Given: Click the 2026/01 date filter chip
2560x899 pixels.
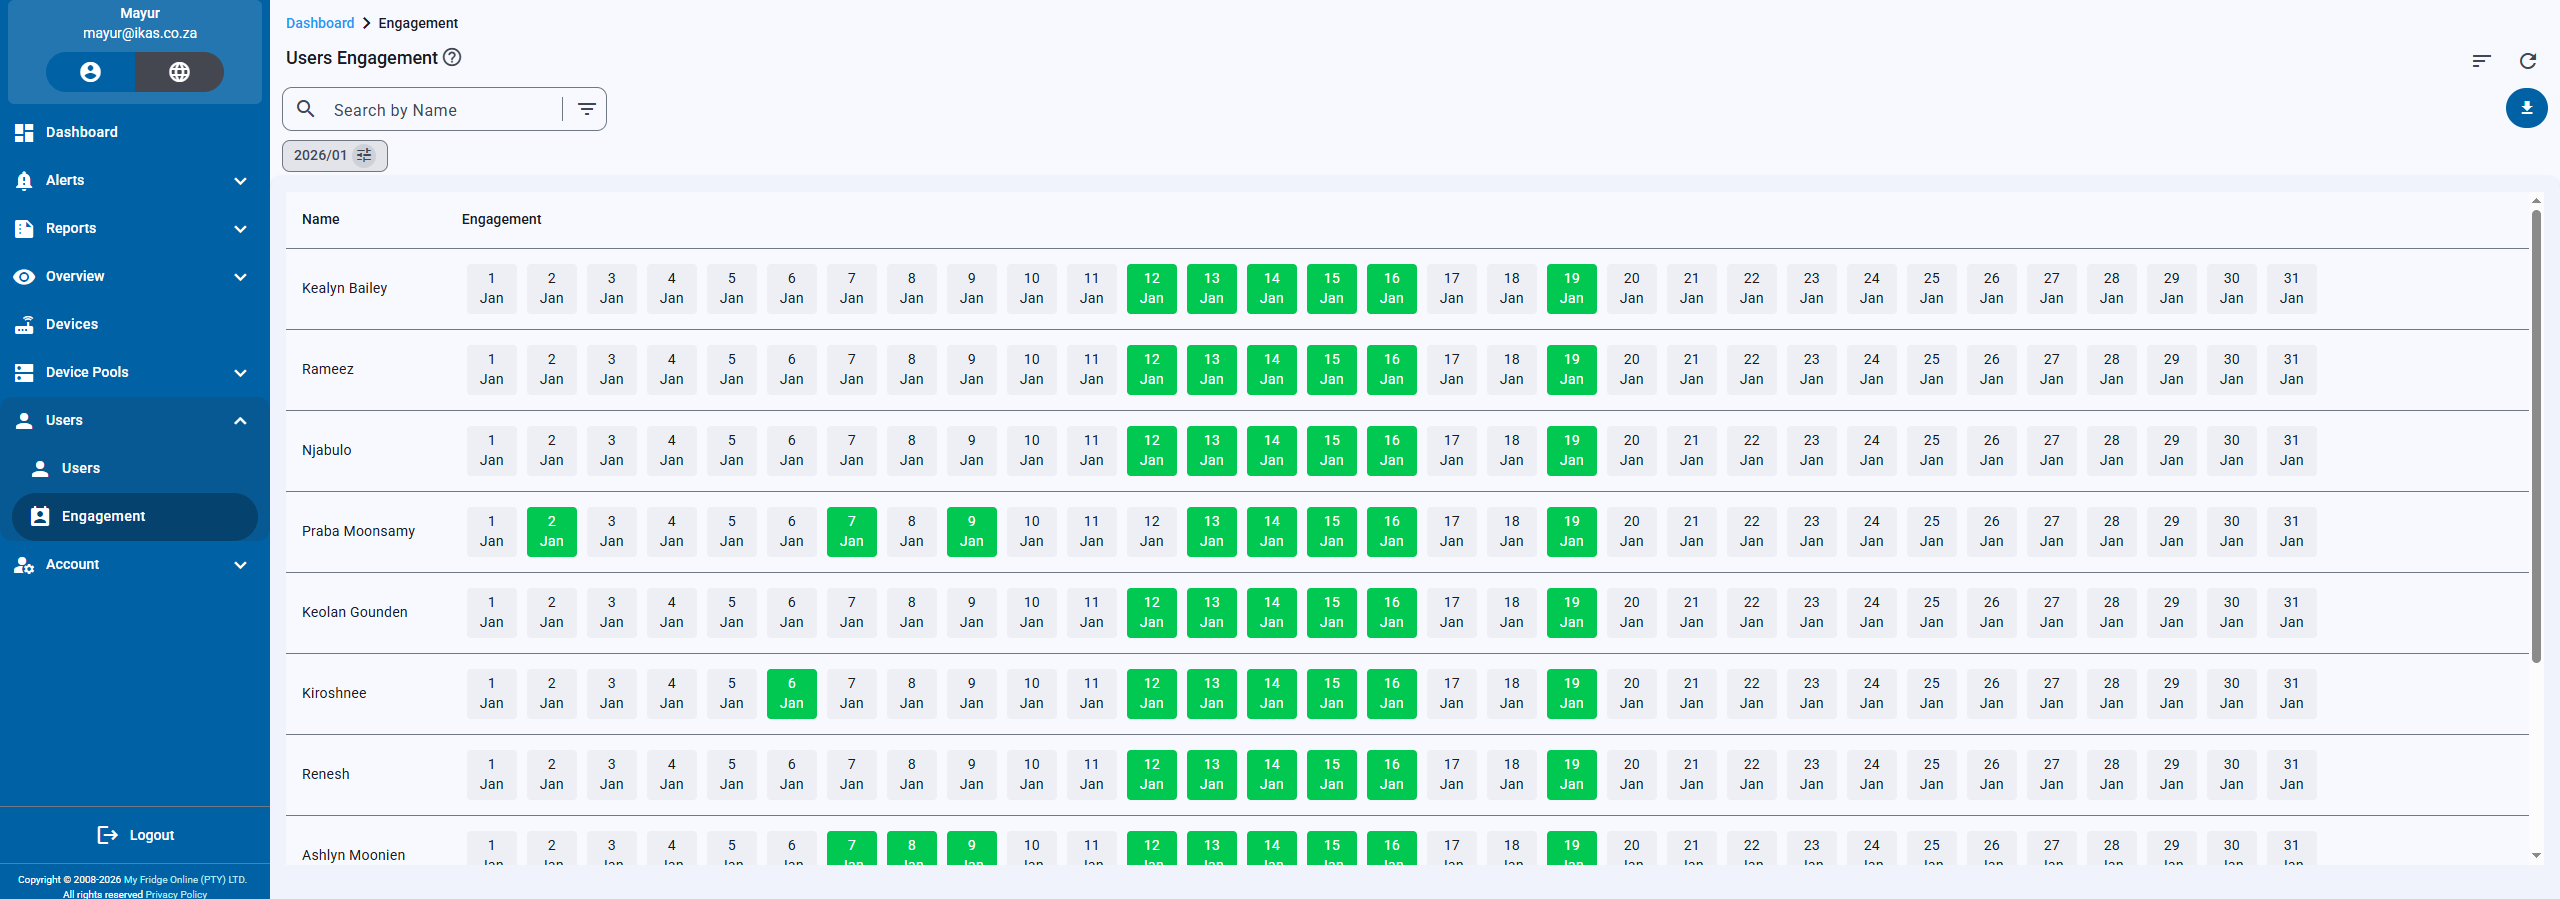Looking at the screenshot, I should coord(334,155).
